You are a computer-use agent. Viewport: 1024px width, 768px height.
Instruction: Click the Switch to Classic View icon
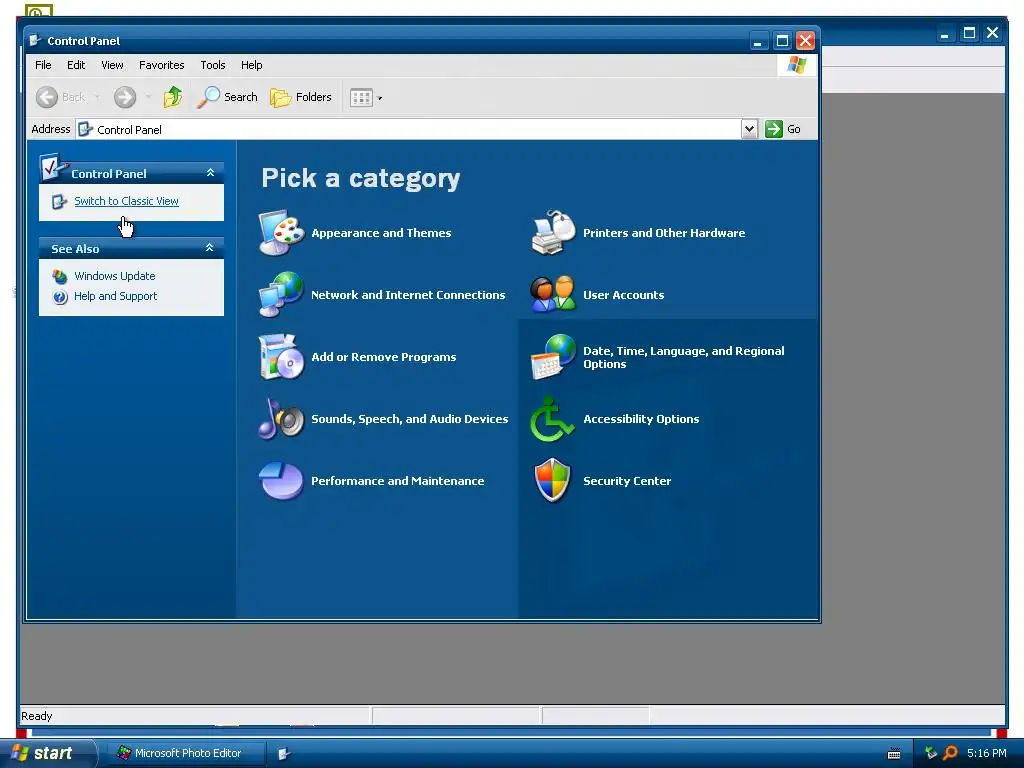pyautogui.click(x=59, y=202)
